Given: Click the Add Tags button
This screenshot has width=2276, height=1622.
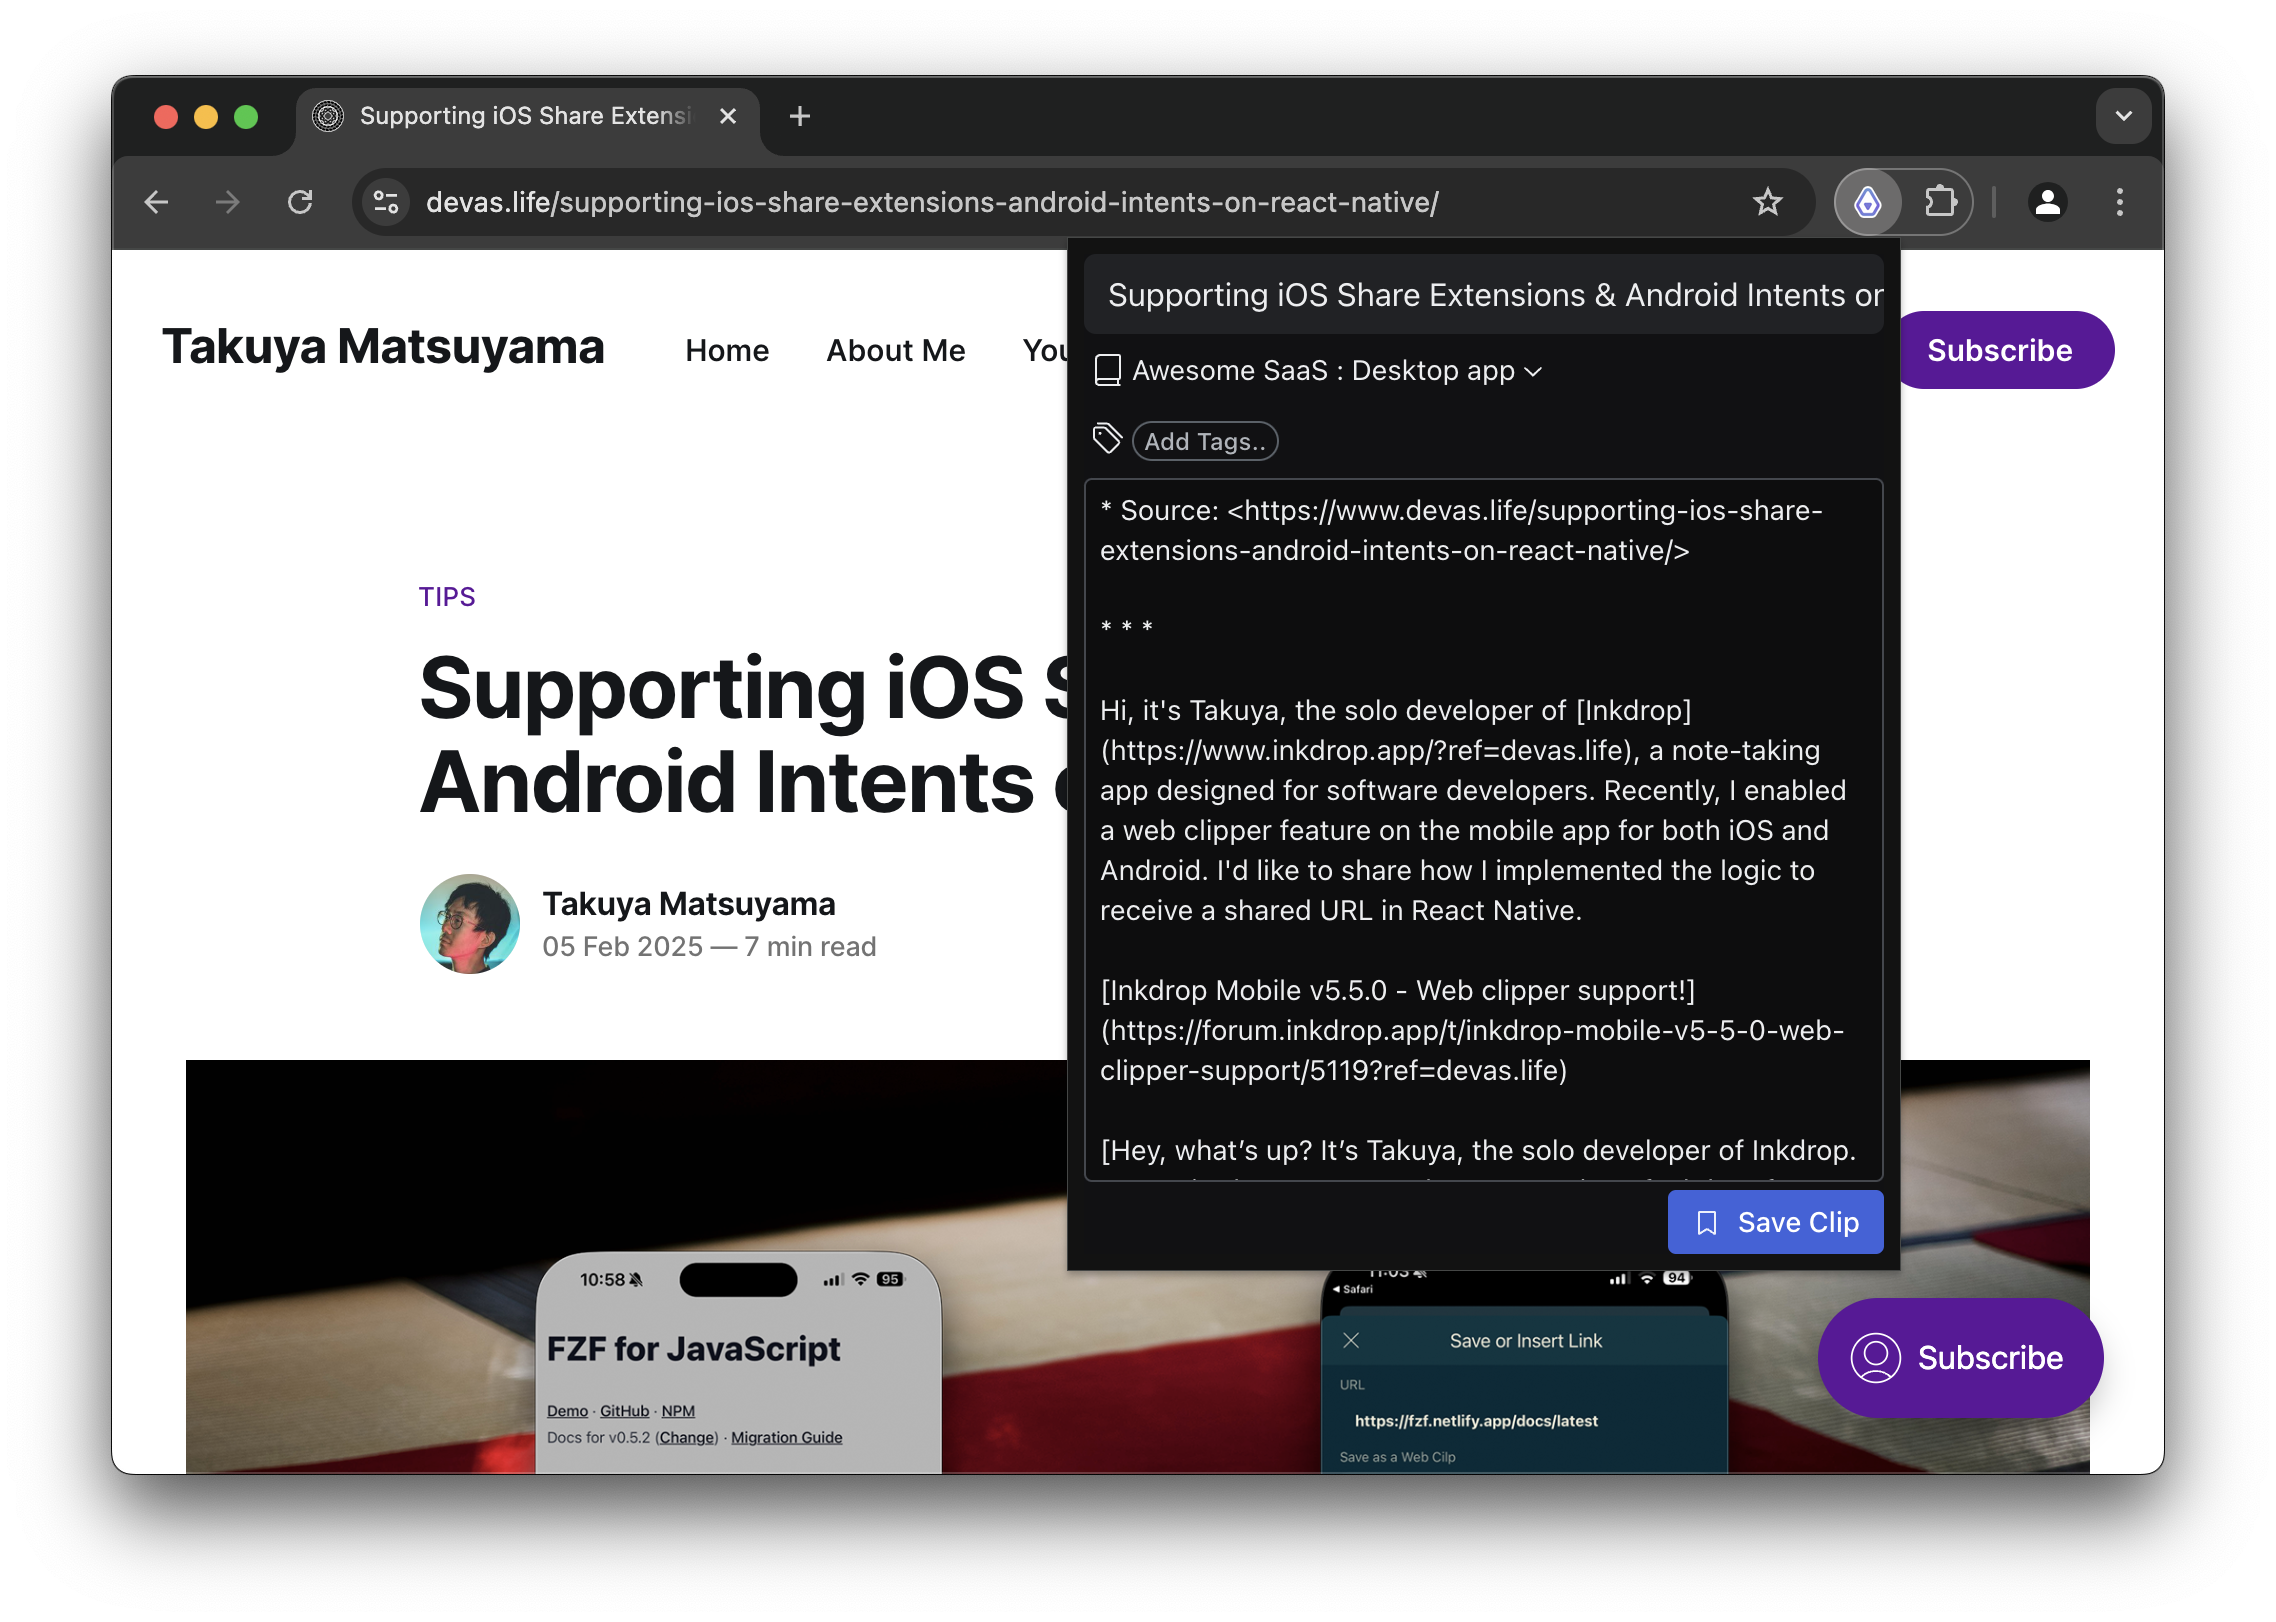Looking at the screenshot, I should 1204,441.
